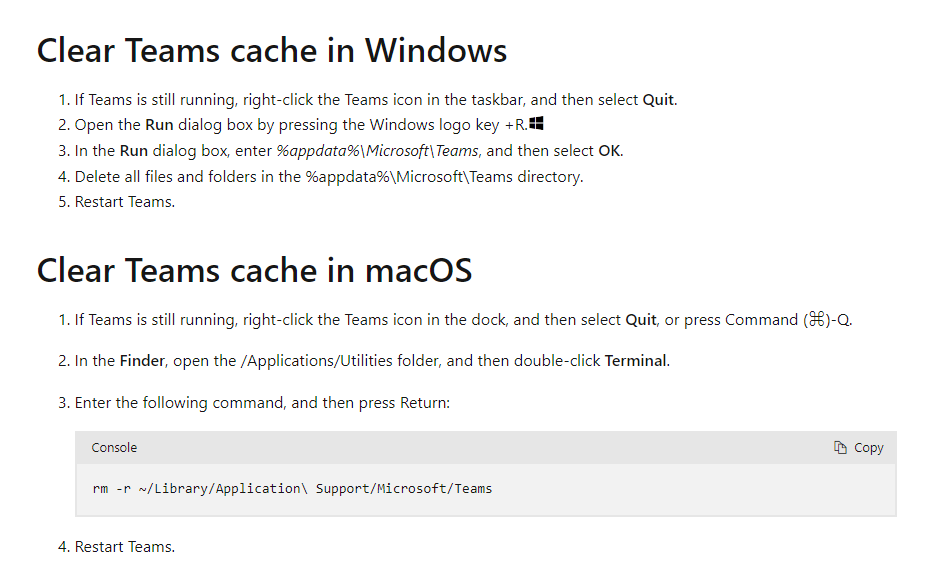Click the 'Clear Teams cache in Windows' heading

click(272, 50)
